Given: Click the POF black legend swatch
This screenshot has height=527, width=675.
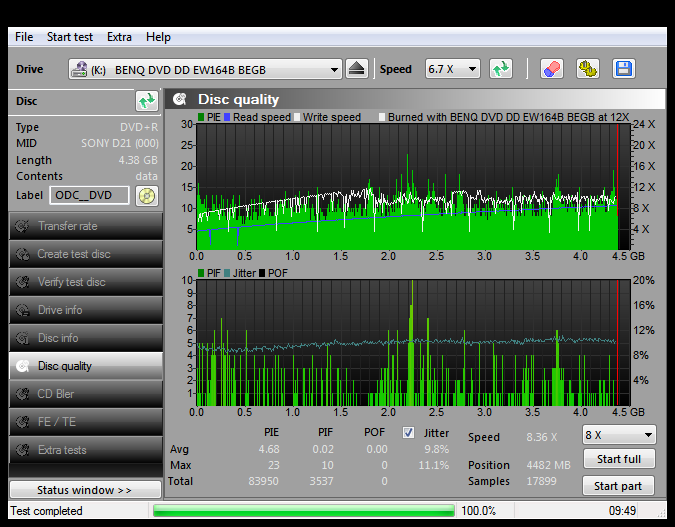Looking at the screenshot, I should tap(262, 273).
